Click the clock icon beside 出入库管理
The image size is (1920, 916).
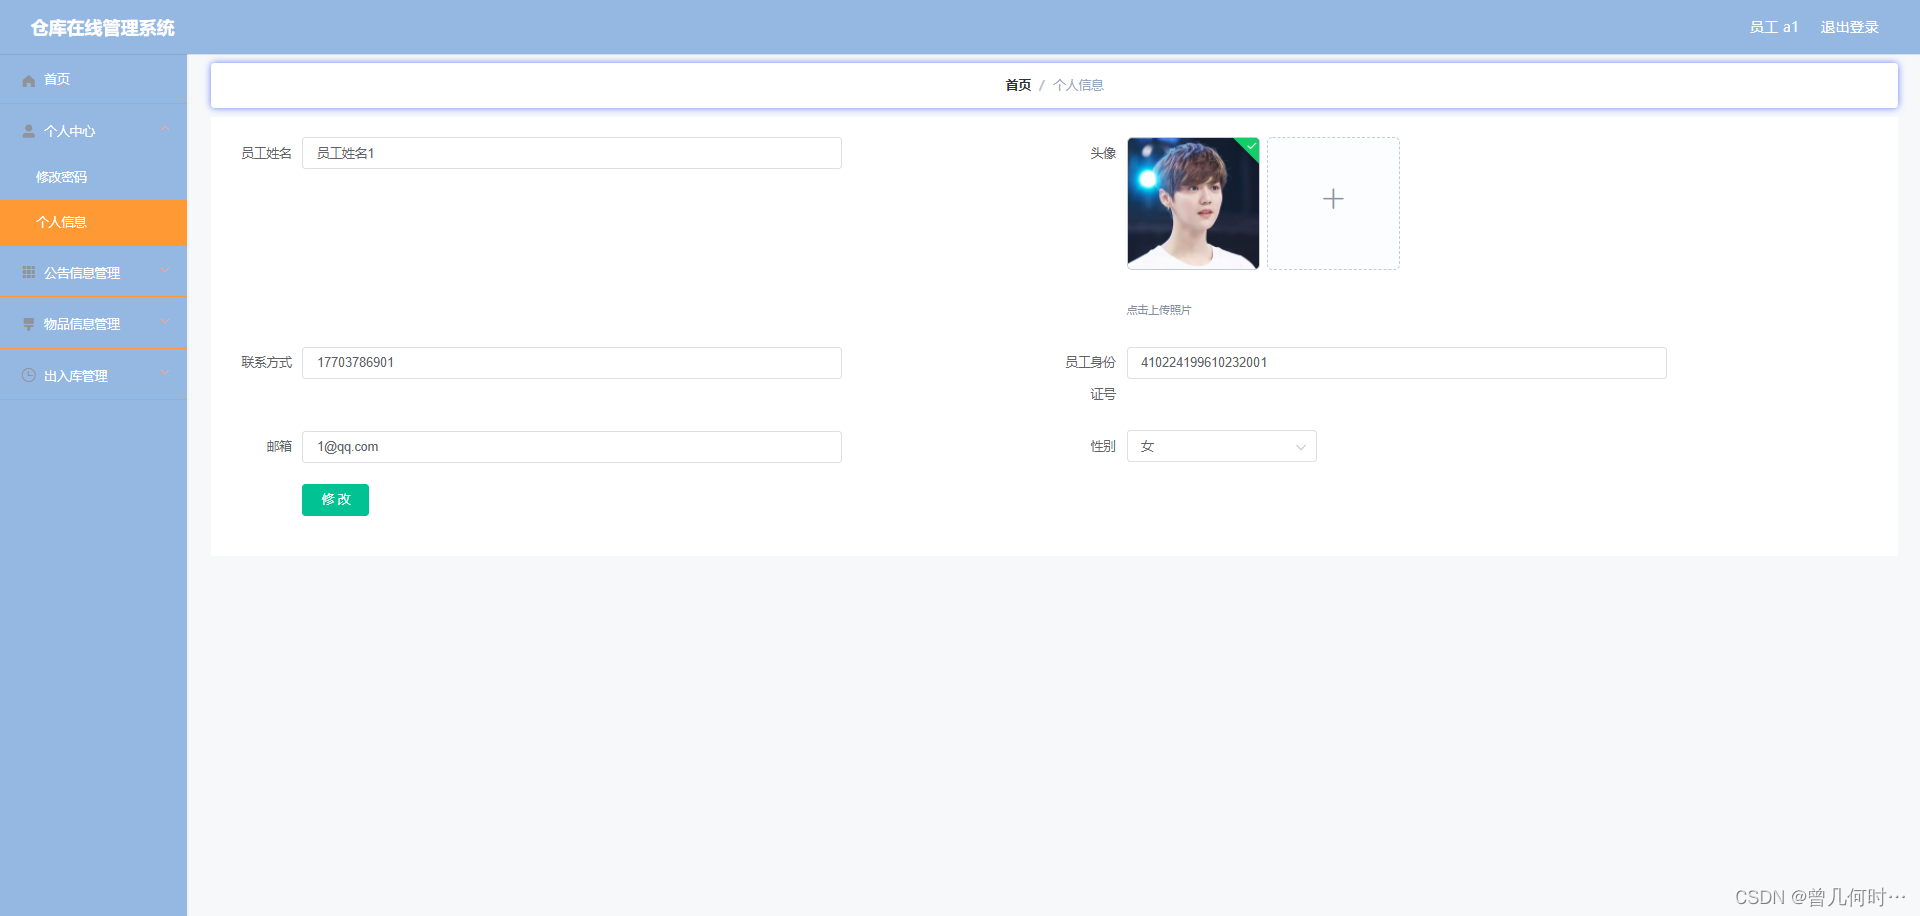[29, 375]
